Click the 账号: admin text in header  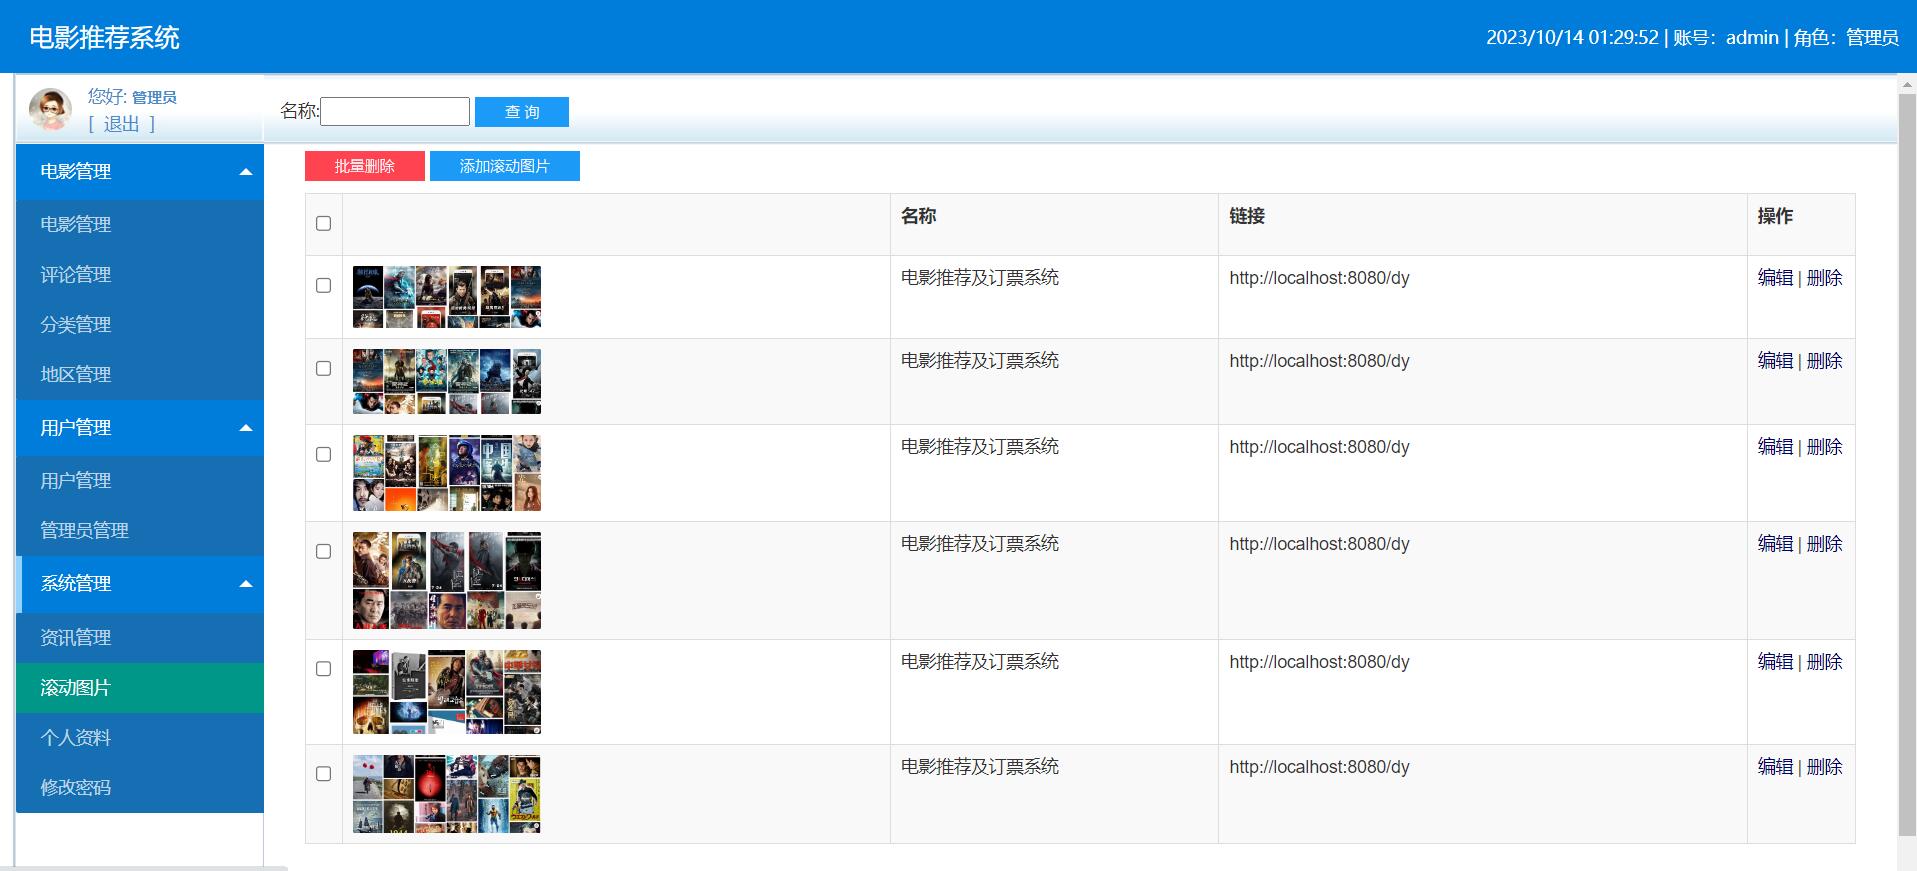tap(1726, 38)
